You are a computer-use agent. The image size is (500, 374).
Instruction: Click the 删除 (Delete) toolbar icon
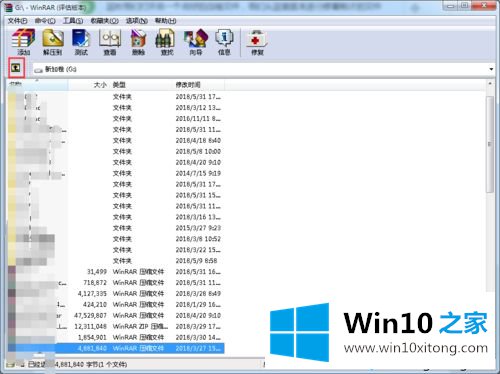coord(138,42)
